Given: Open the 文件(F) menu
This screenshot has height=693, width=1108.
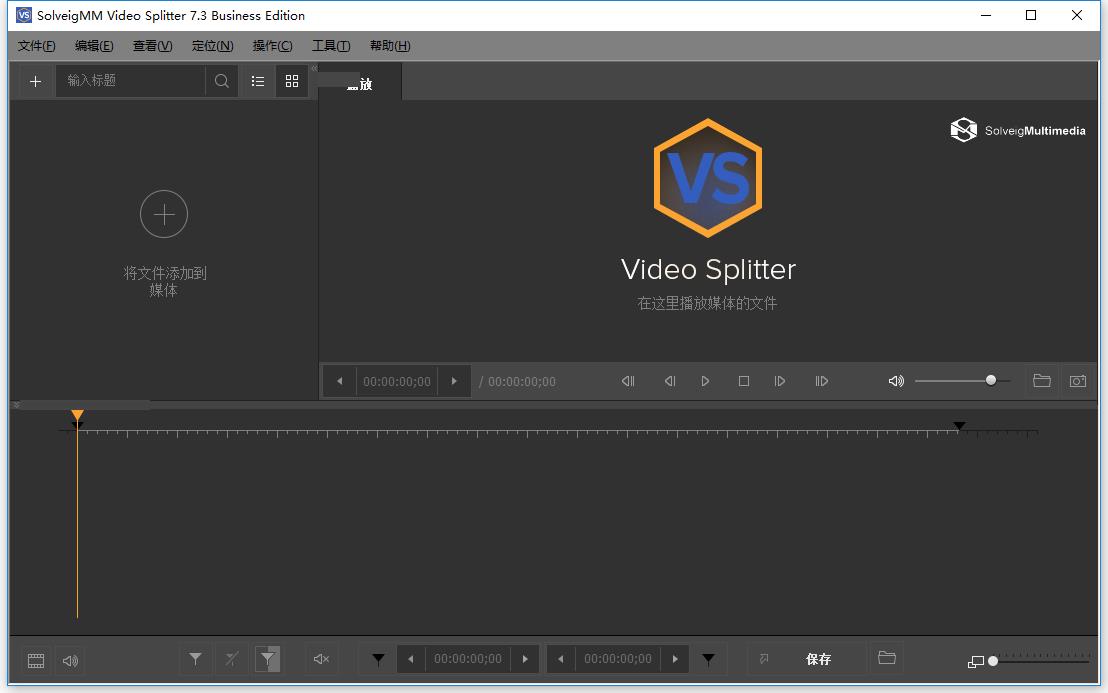Looking at the screenshot, I should pyautogui.click(x=37, y=46).
